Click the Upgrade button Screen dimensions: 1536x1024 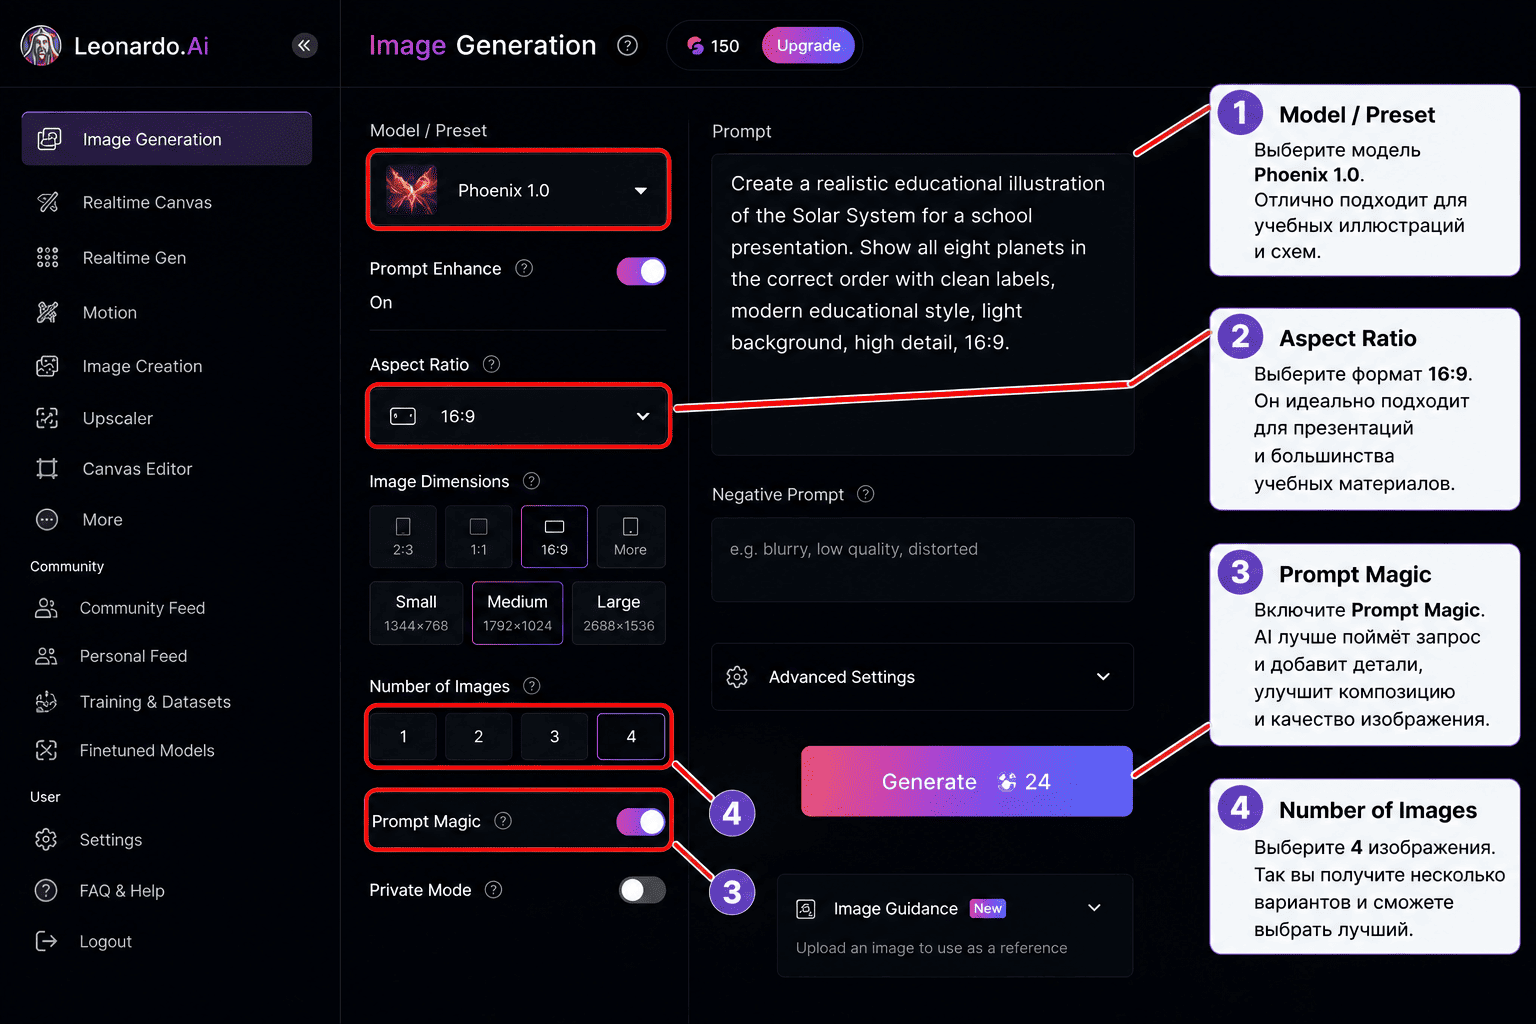point(808,45)
